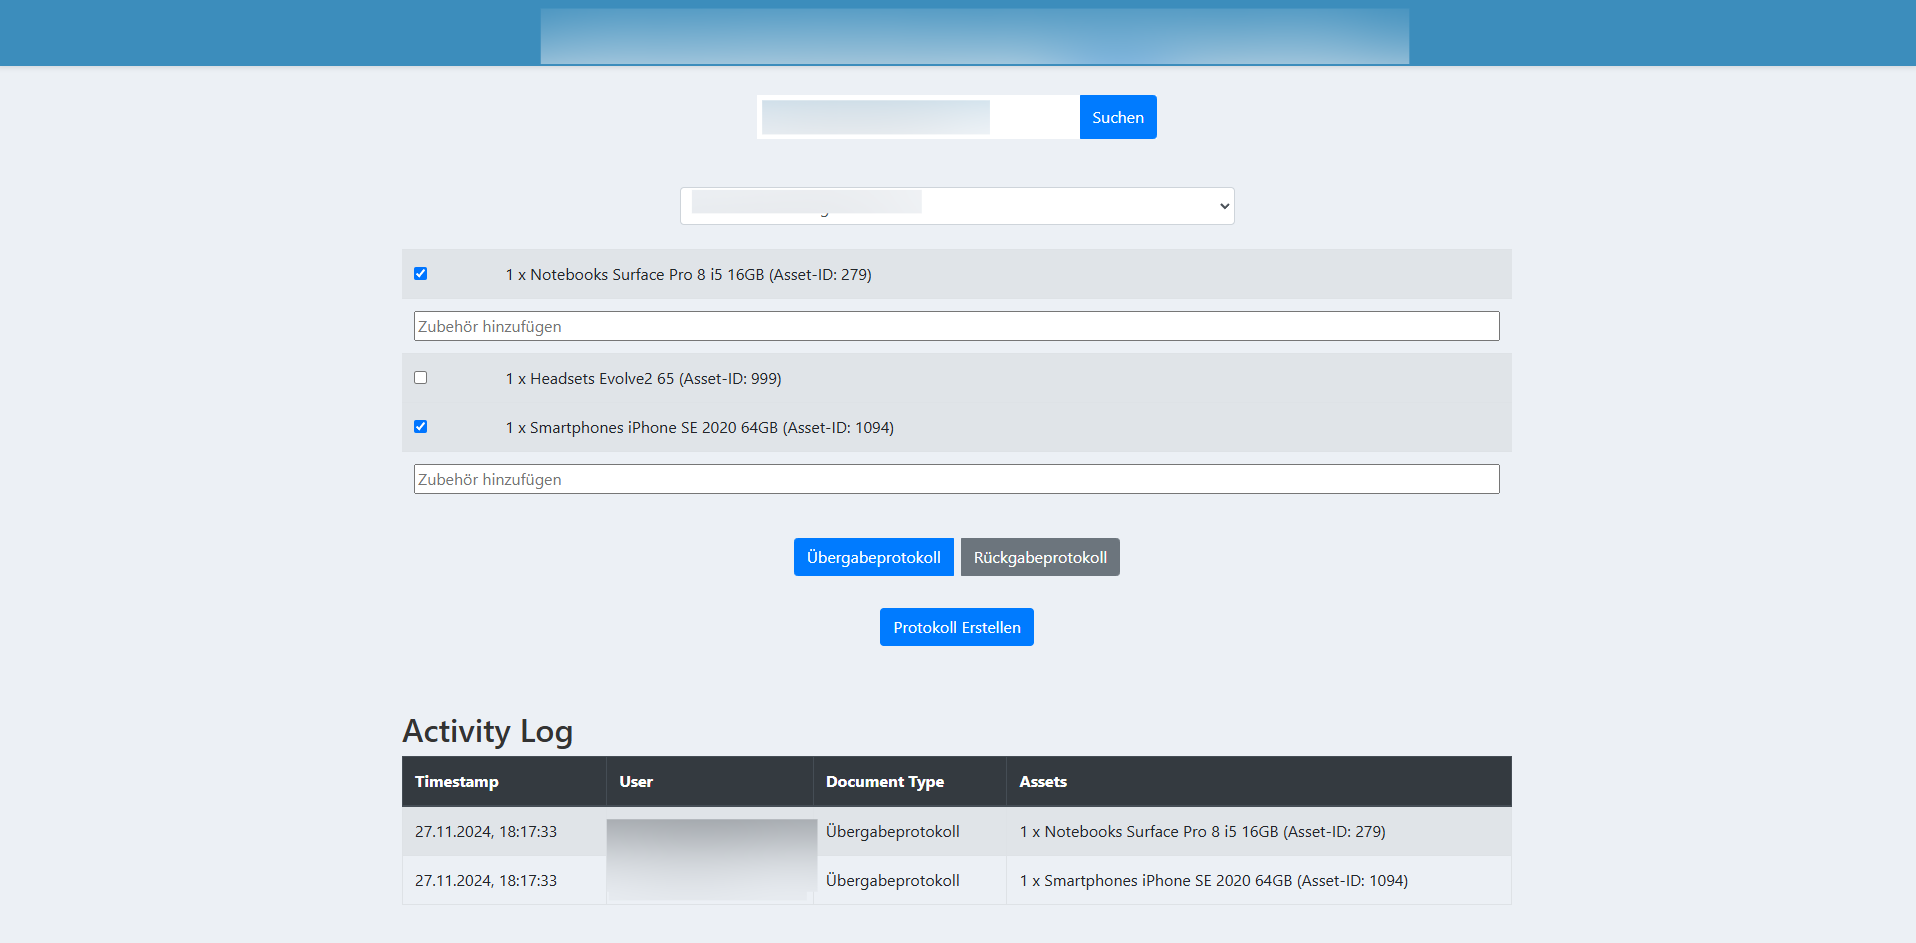Focus the accessory field under iPhone SE
Screen dimensions: 1916x943
[956, 479]
